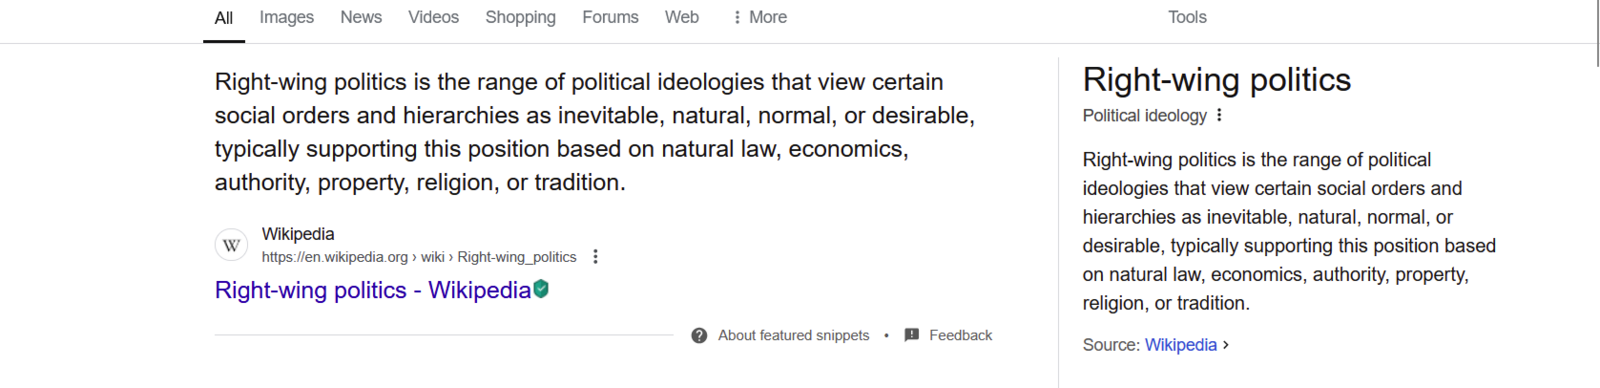Screen dimensions: 1600x388
Task: Click the green shield icon after Wikipedia title
Action: (541, 289)
